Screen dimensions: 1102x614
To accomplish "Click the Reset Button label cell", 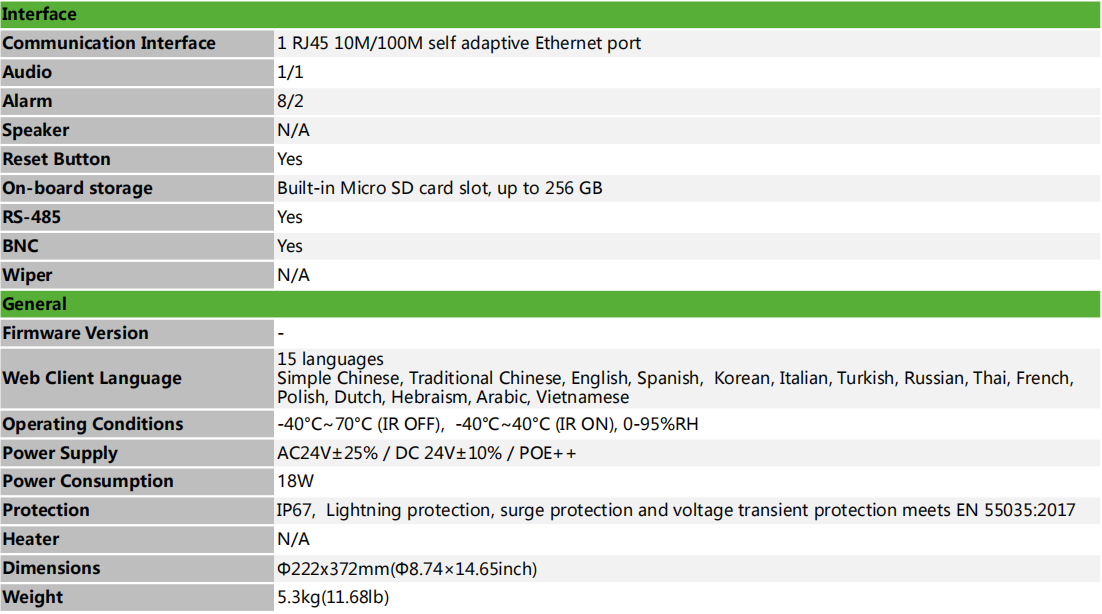I will (57, 159).
